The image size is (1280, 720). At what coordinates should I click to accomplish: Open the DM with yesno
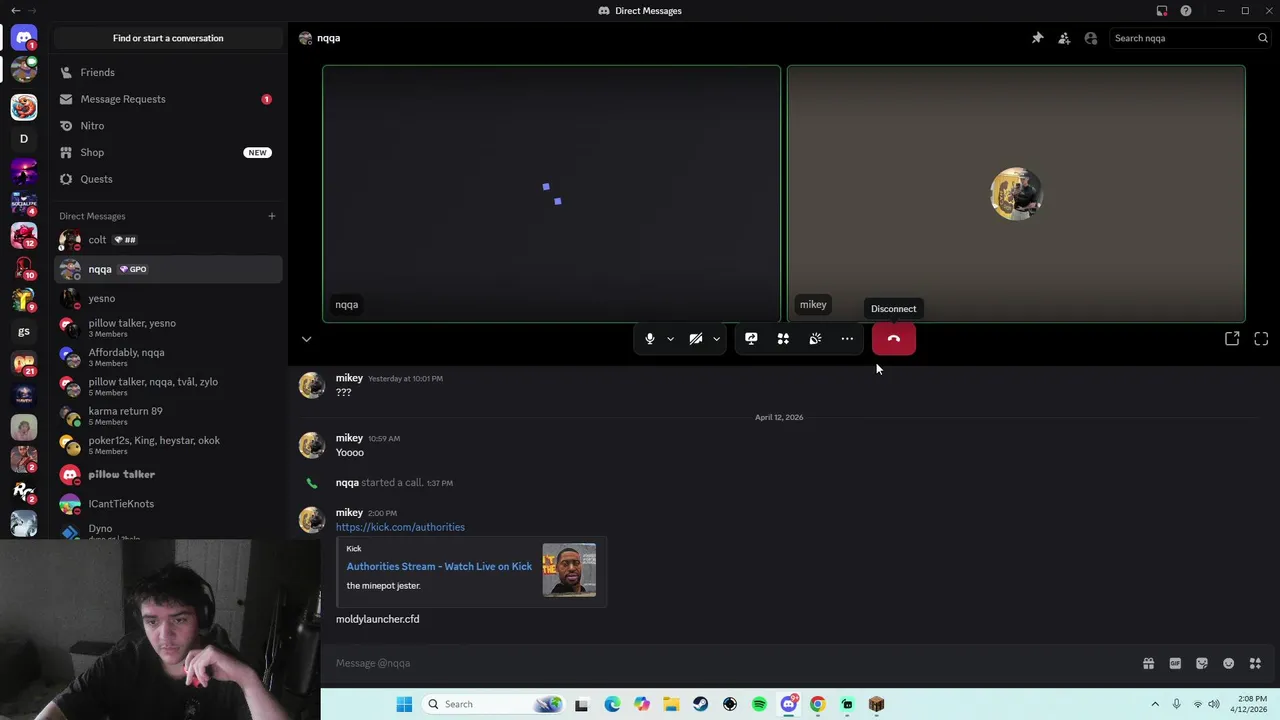[168, 298]
